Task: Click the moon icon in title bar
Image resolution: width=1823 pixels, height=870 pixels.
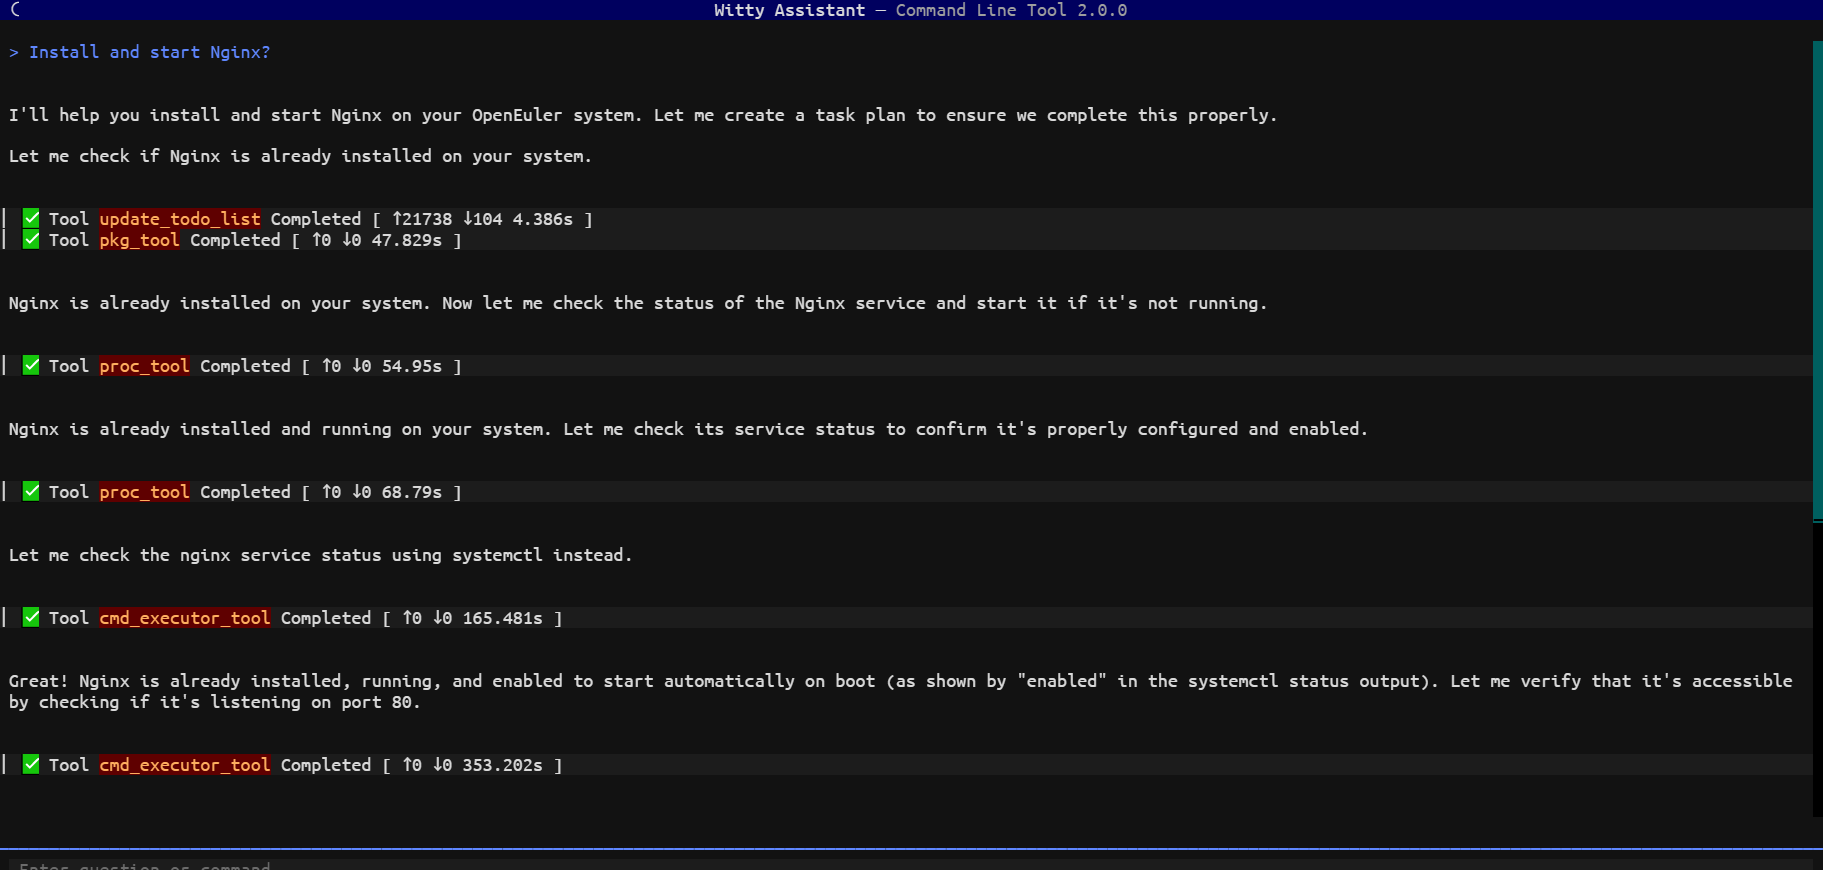Action: pos(15,9)
